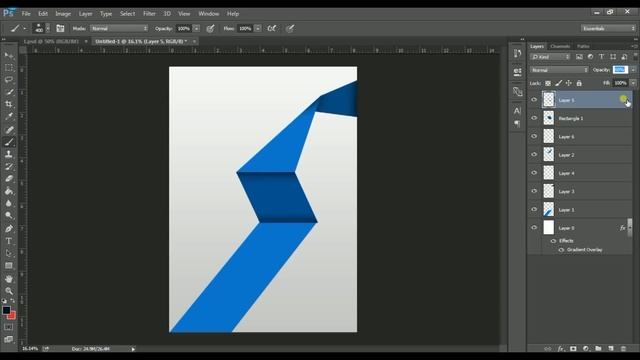Hide the selected Layer 5 at top

pyautogui.click(x=534, y=100)
